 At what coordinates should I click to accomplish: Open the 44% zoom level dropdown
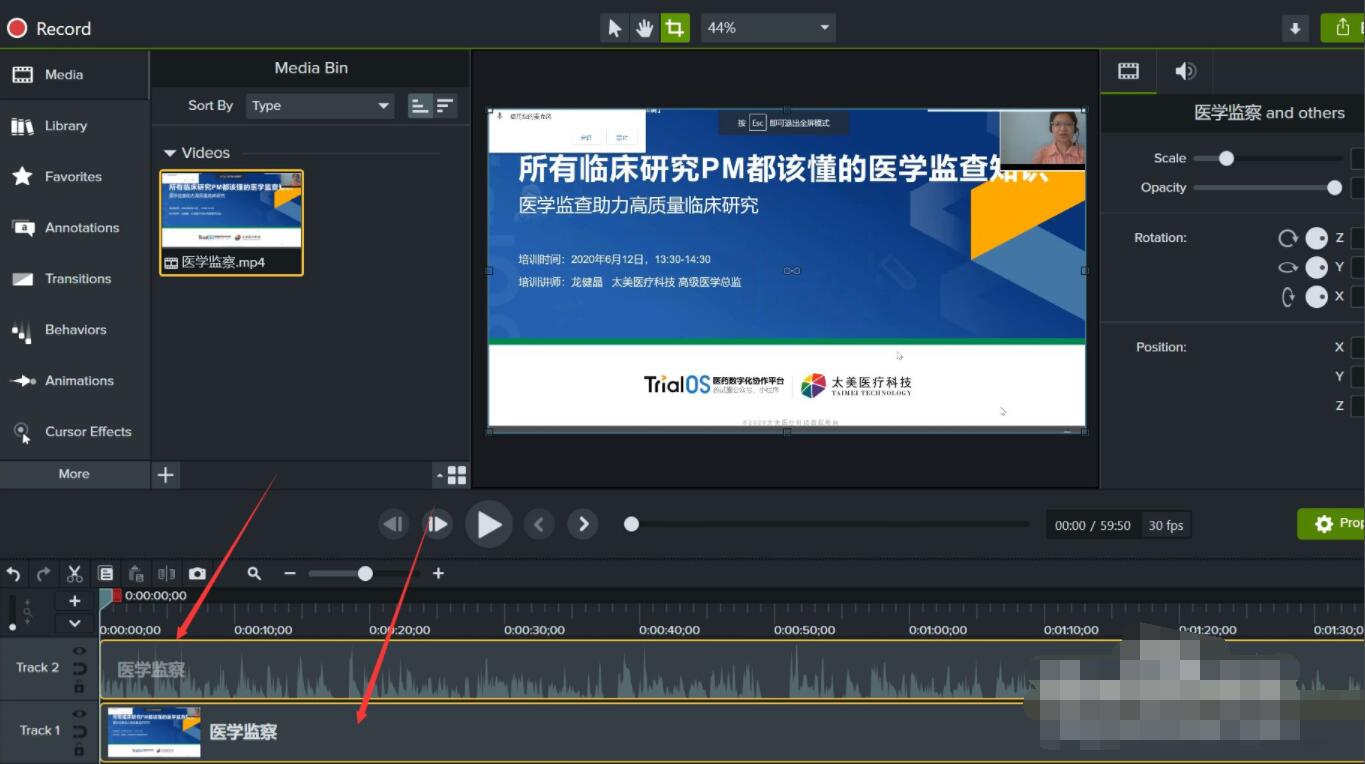click(x=767, y=27)
